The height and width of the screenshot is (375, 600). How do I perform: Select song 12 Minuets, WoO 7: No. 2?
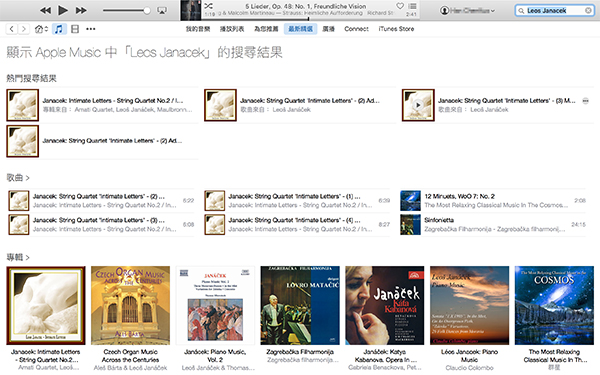493,201
